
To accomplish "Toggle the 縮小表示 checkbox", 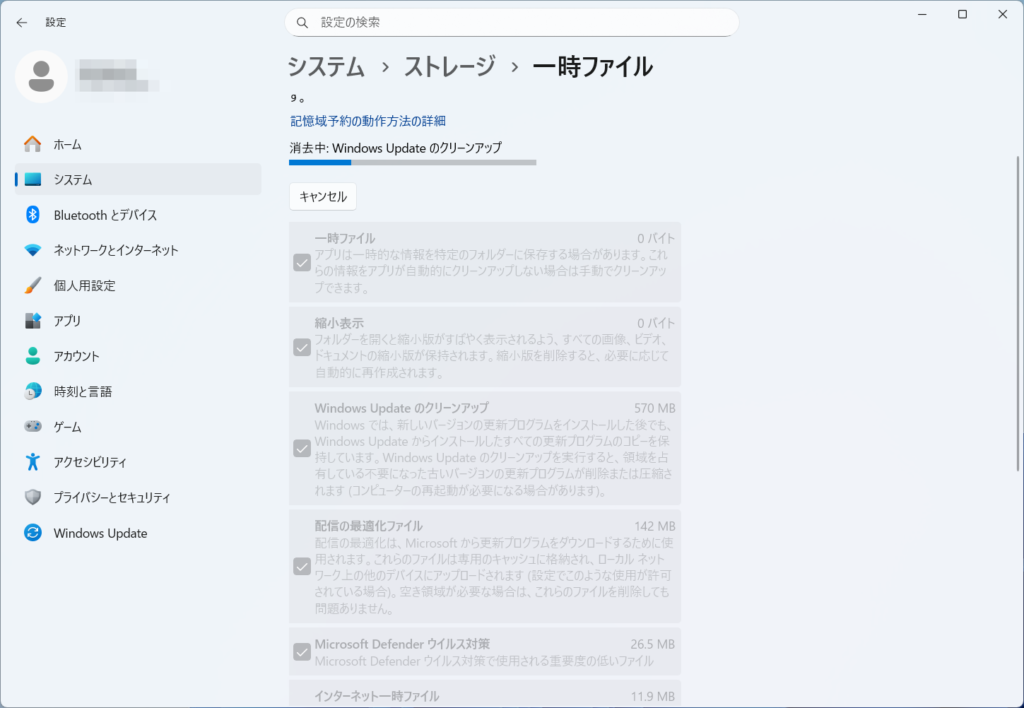I will click(x=301, y=347).
